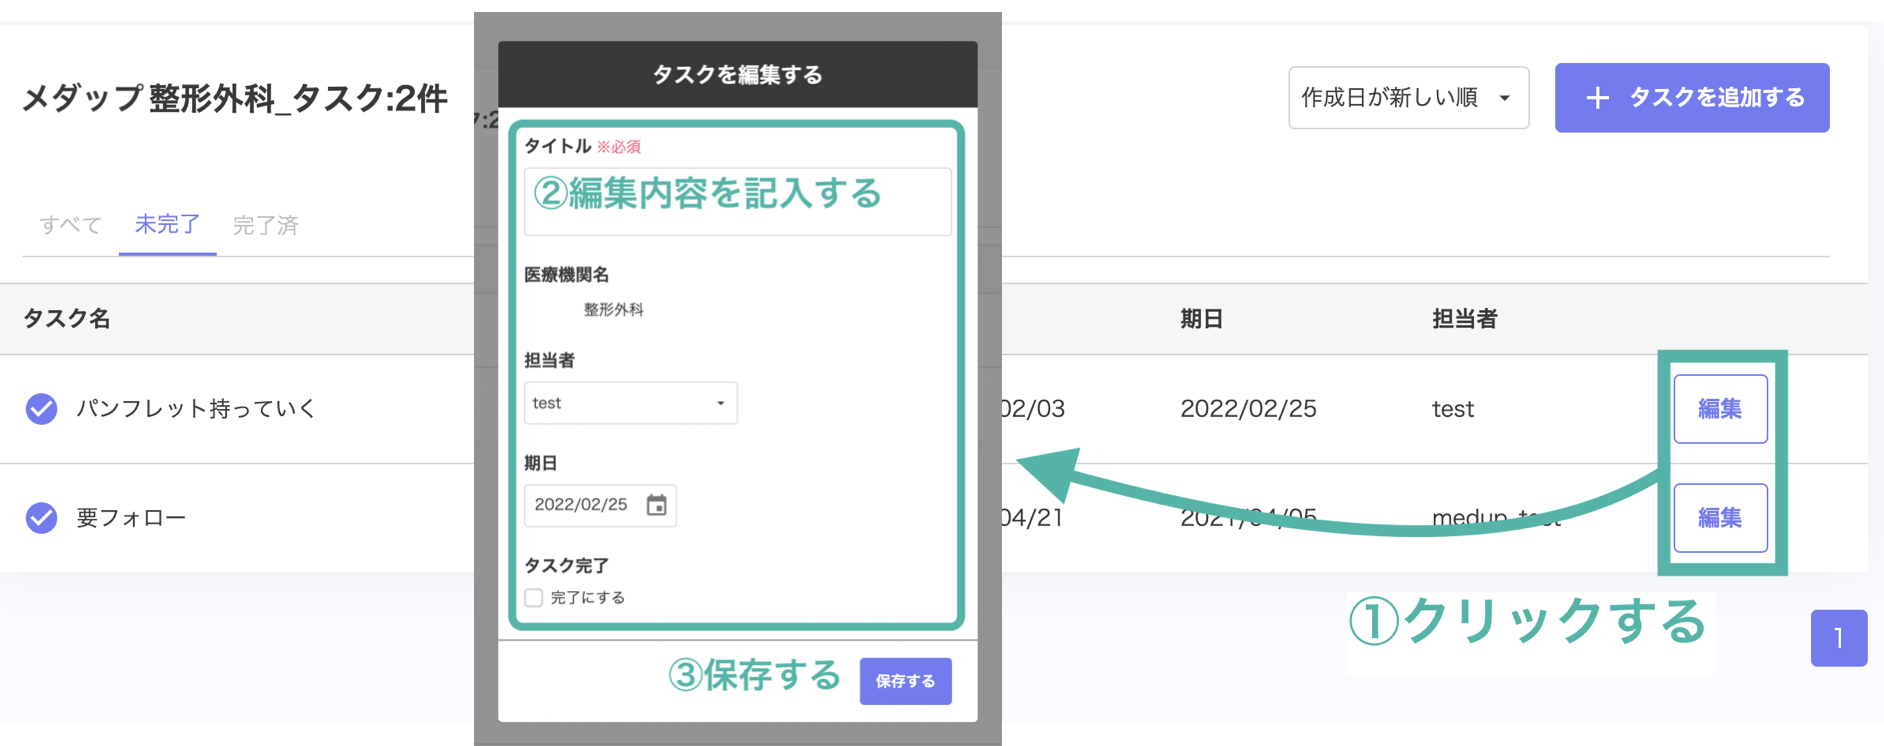This screenshot has height=746, width=1884.
Task: Click 編集 for パンフレット持っていく row
Action: tap(1720, 409)
